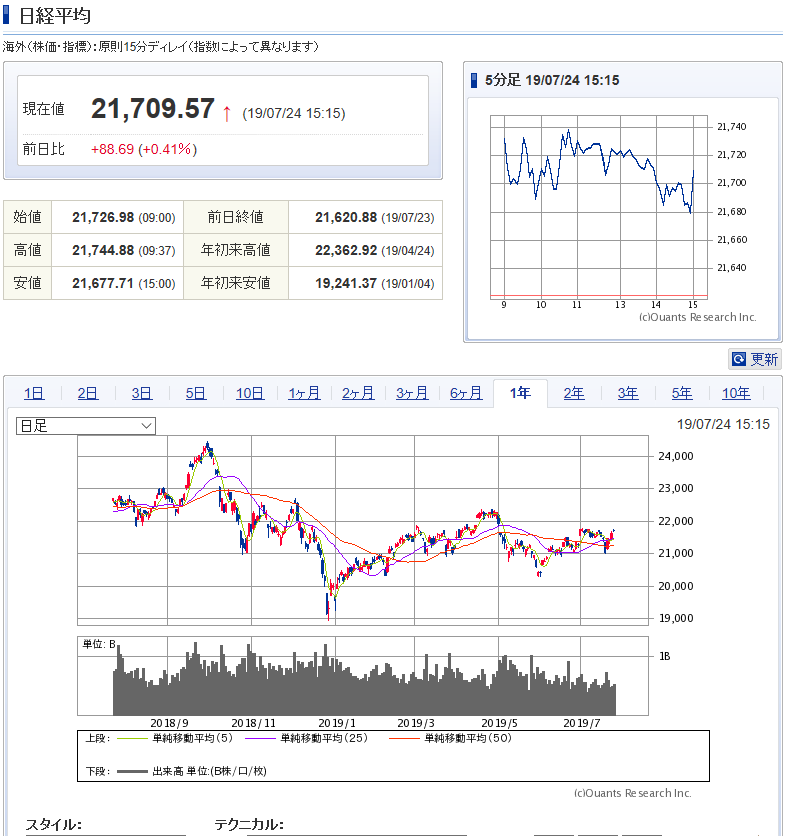The height and width of the screenshot is (836, 786).
Task: Show the 2ヶ月 chart period
Action: pyautogui.click(x=358, y=393)
